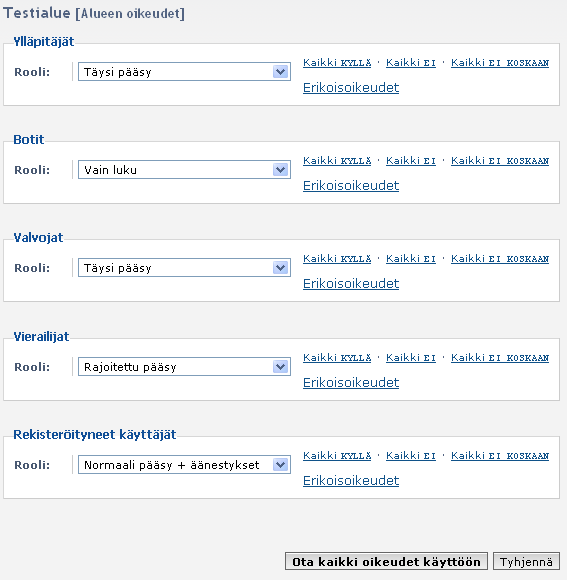Expand the Rekisteröityneet käyttäjät role dropdown
The image size is (567, 580).
(x=184, y=465)
